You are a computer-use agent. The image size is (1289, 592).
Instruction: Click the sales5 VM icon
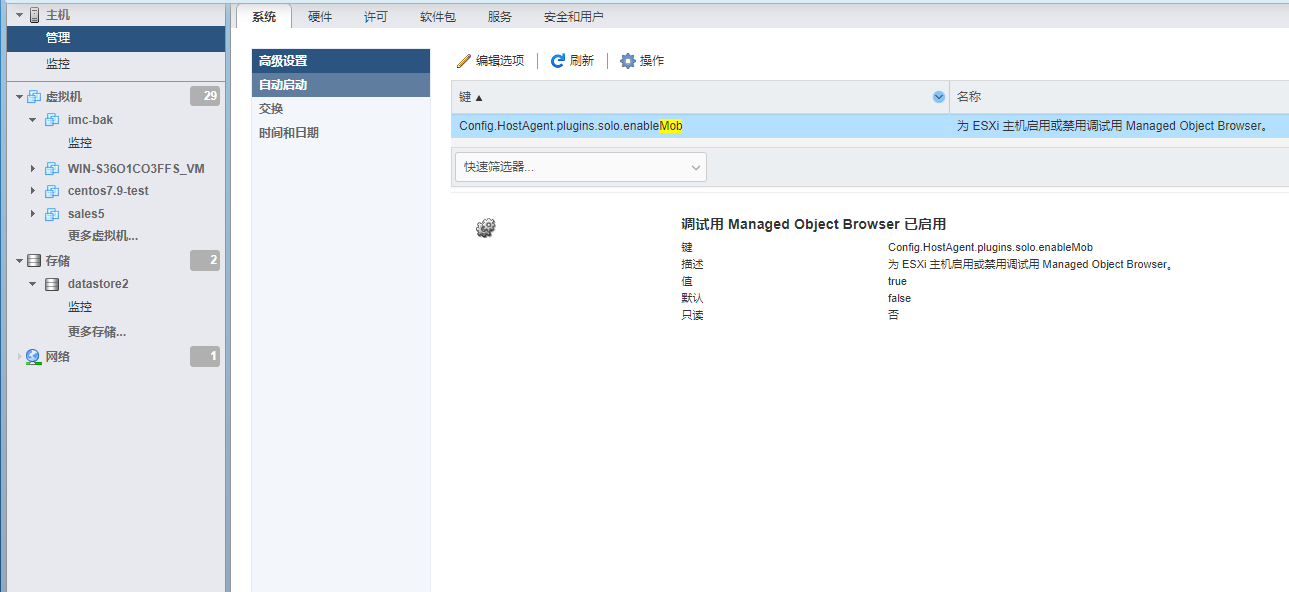[x=52, y=214]
